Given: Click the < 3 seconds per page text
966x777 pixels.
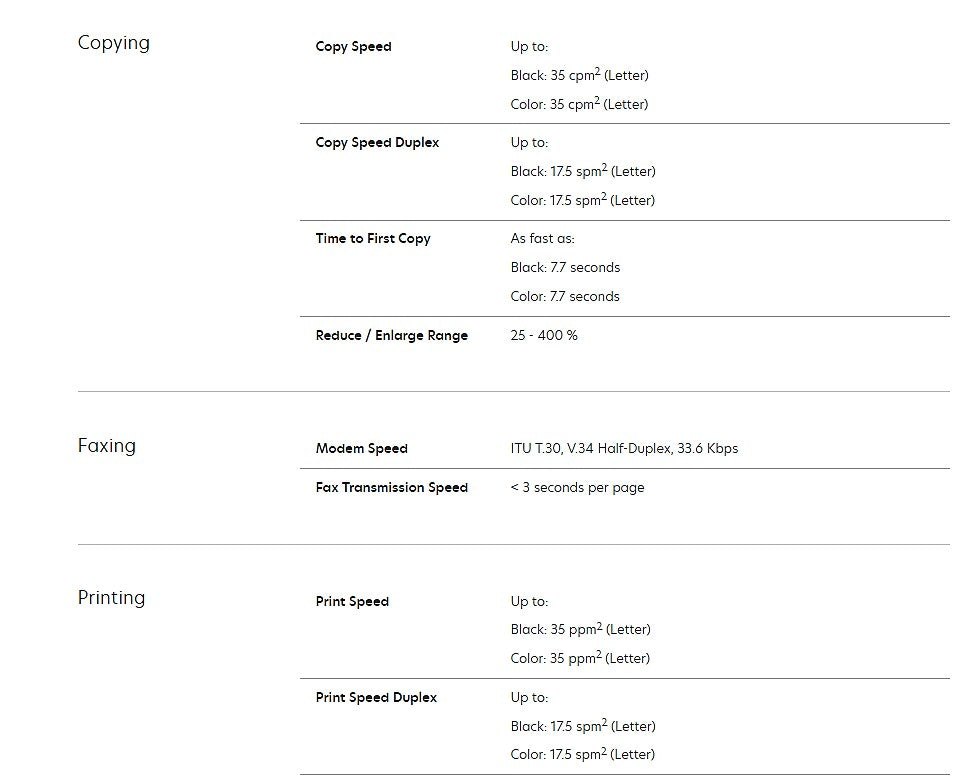Looking at the screenshot, I should click(x=577, y=488).
